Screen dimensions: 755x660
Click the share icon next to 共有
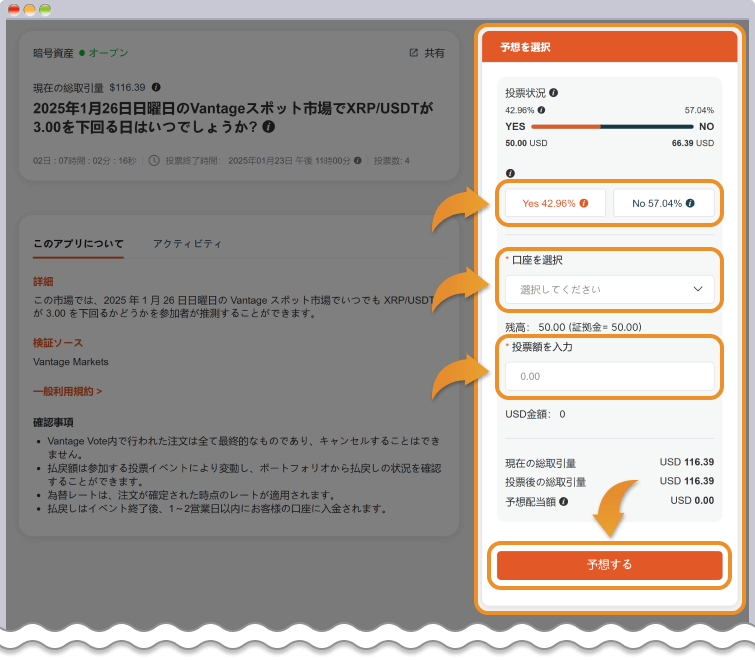tap(414, 52)
